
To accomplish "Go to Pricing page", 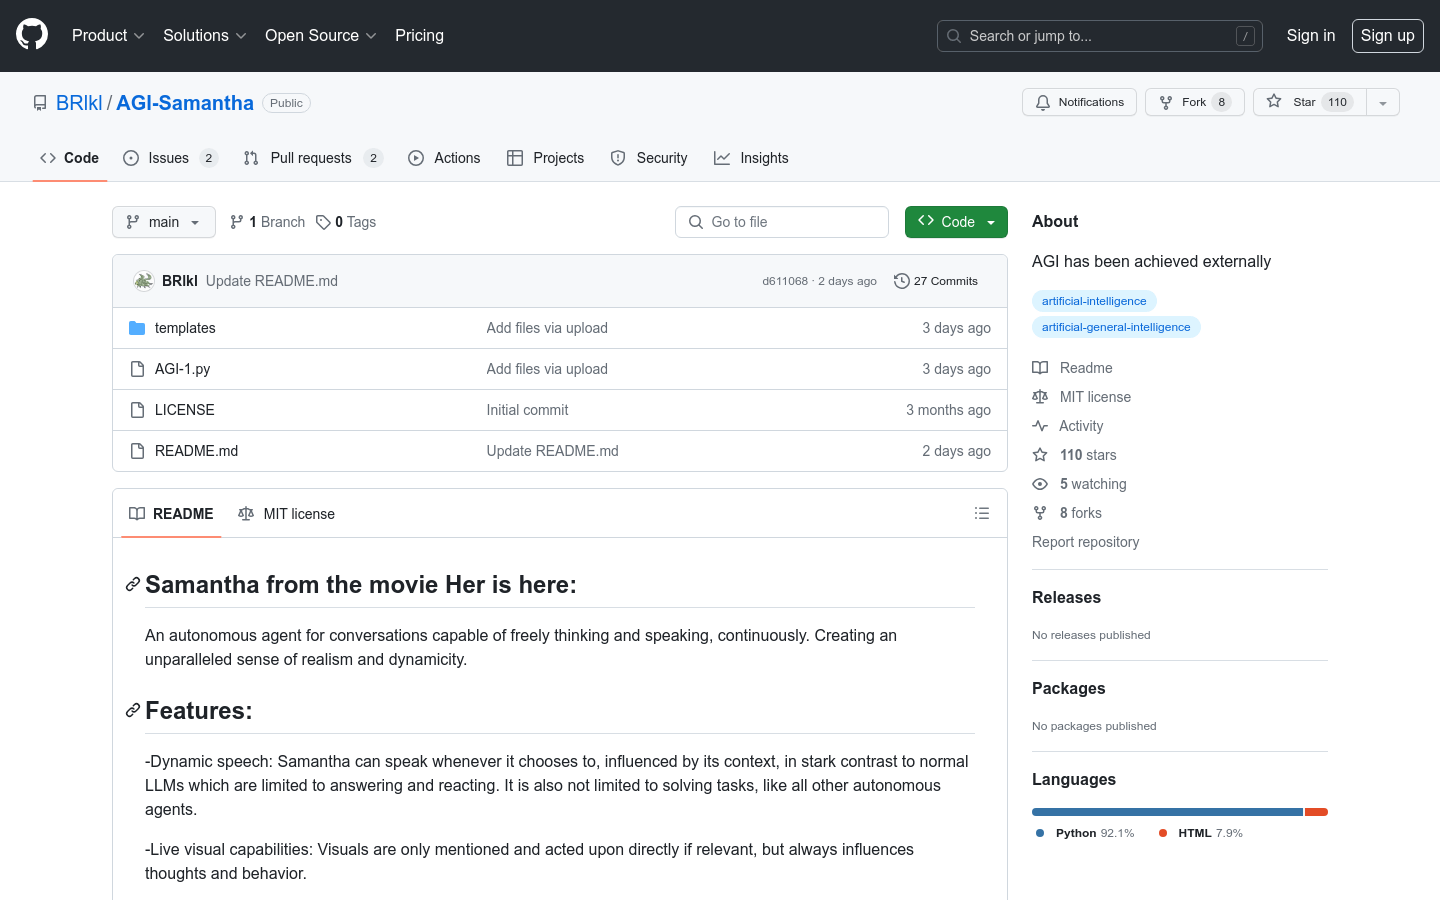I will (x=419, y=35).
